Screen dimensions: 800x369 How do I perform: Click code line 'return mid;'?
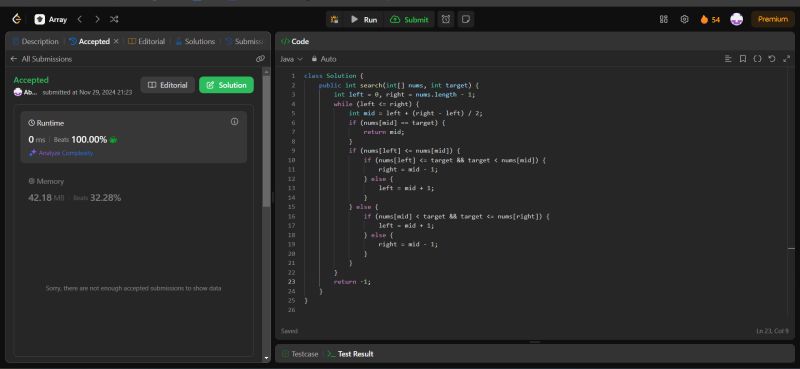[x=384, y=132]
